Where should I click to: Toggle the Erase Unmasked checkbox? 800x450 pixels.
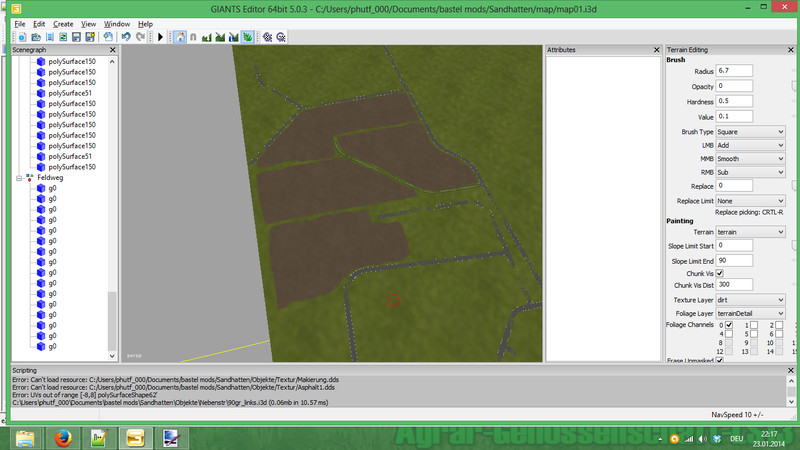(x=719, y=360)
